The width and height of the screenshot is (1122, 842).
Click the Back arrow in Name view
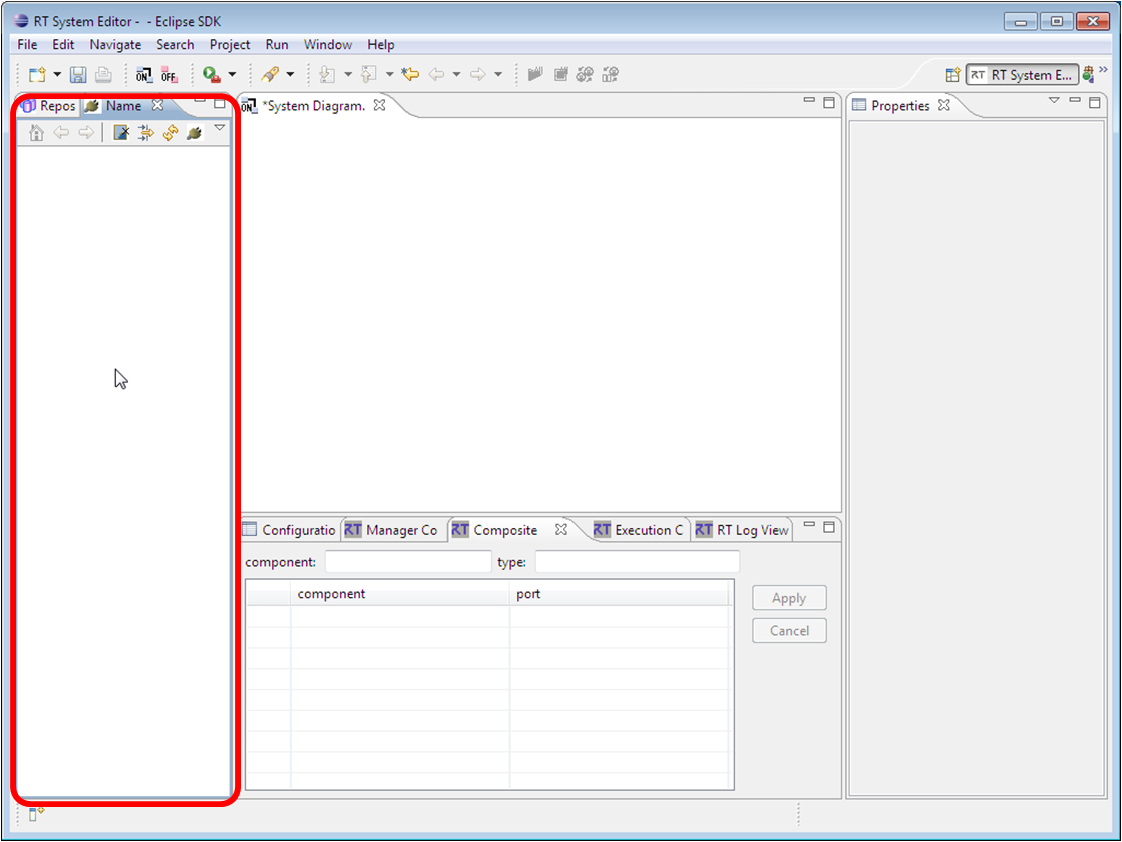(62, 132)
